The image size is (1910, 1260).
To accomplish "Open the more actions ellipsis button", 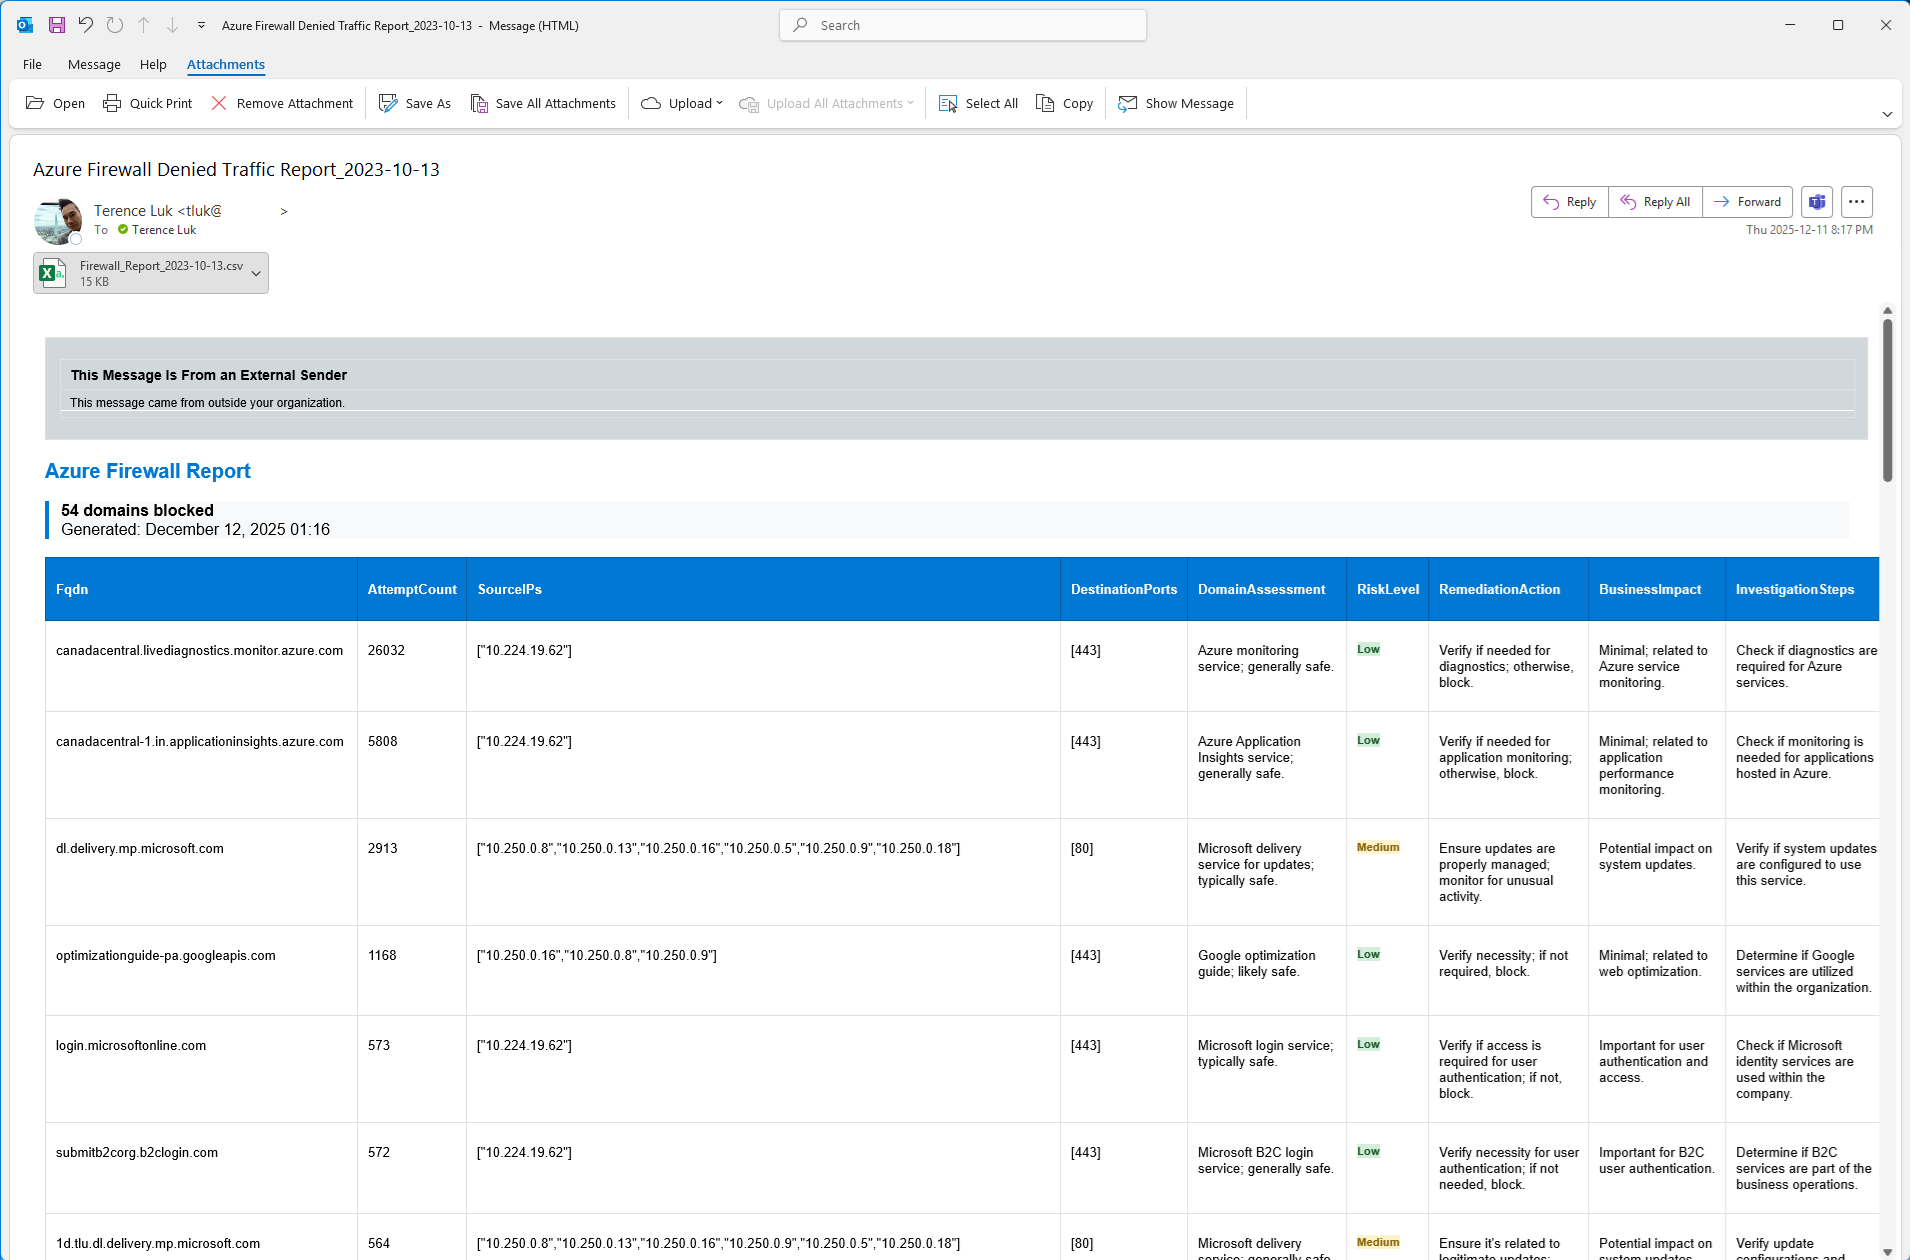I will pos(1856,202).
